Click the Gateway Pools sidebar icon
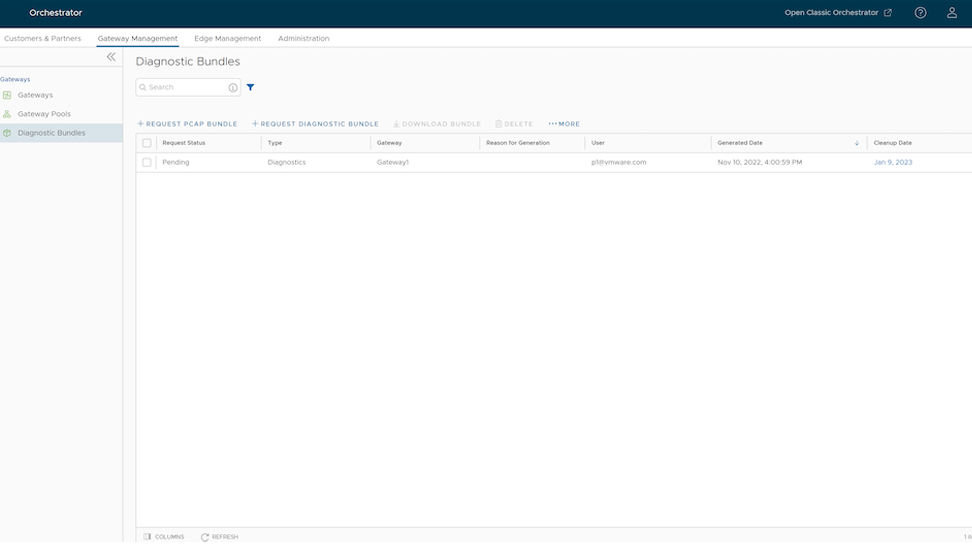This screenshot has width=972, height=546. (8, 114)
